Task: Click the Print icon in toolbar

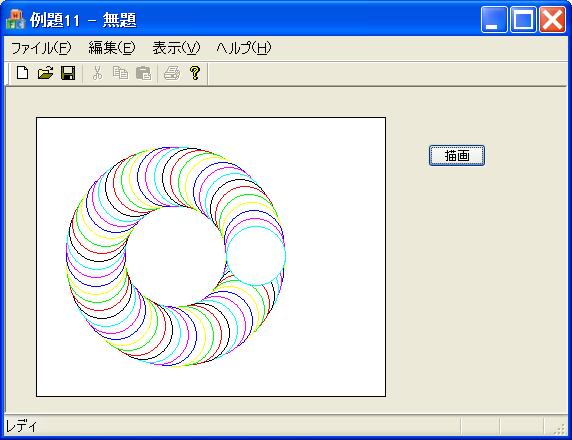Action: point(172,73)
